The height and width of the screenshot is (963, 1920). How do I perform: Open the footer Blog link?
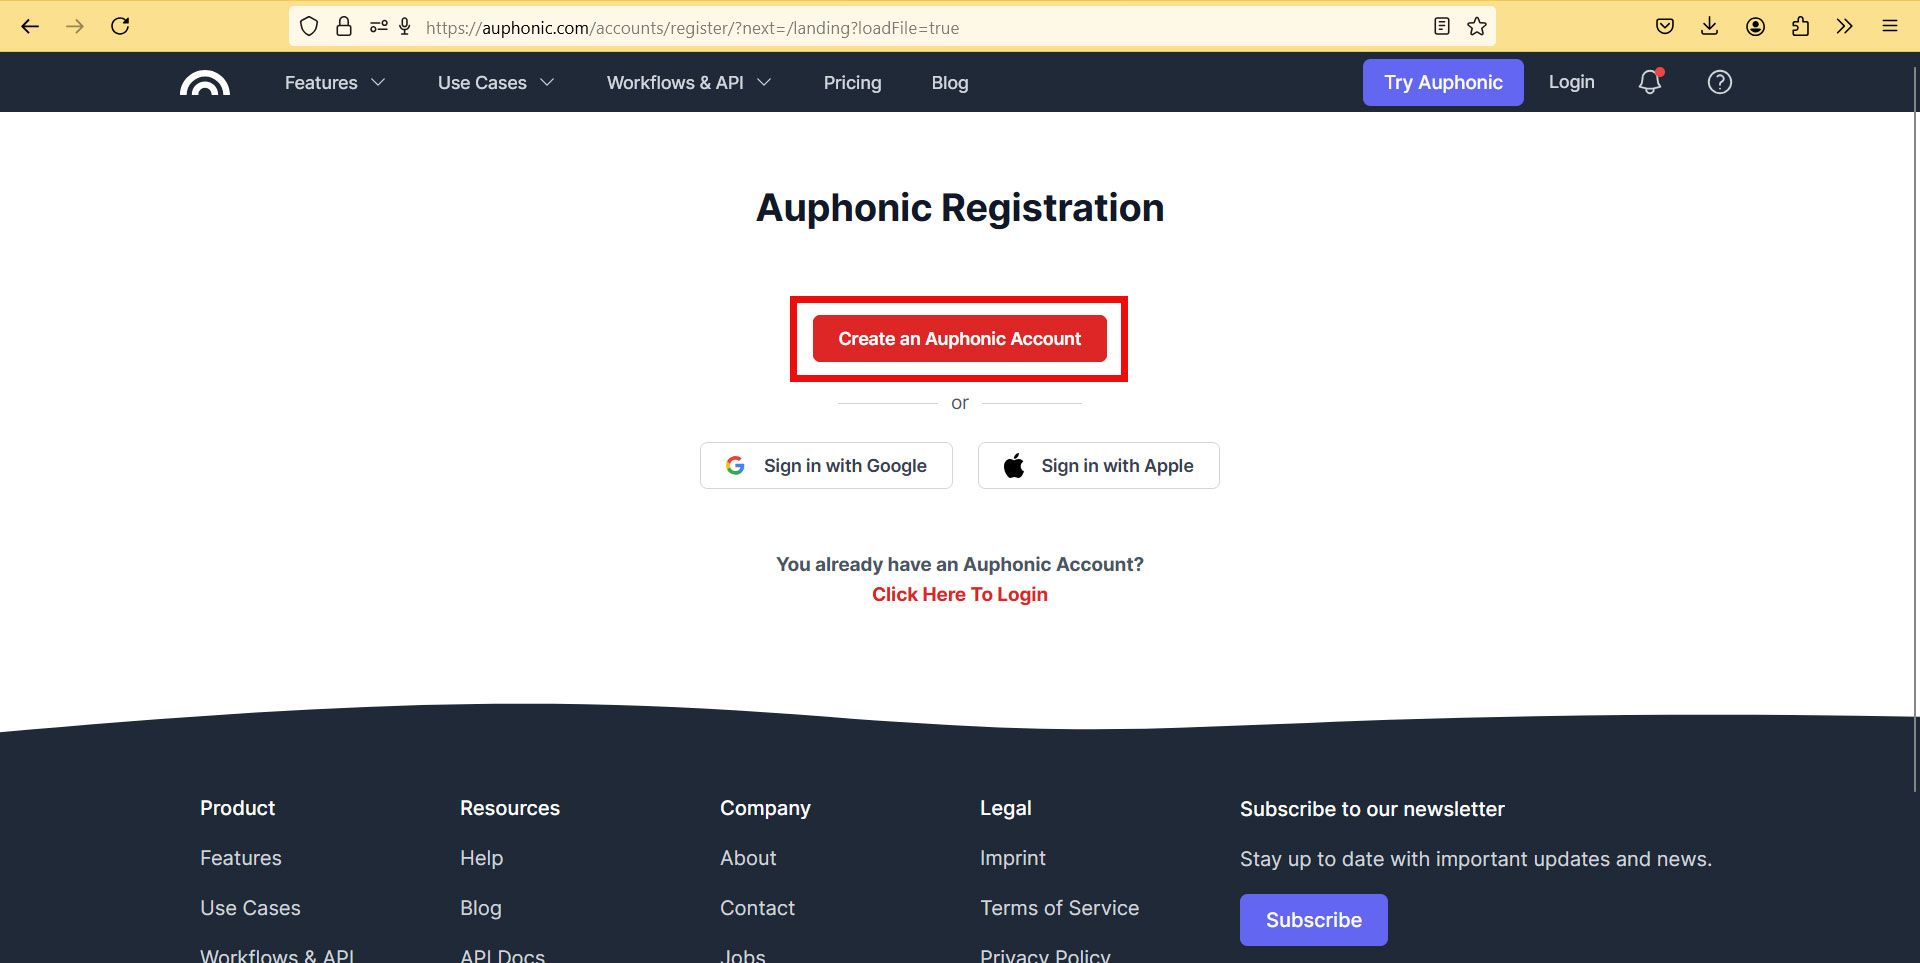[481, 908]
